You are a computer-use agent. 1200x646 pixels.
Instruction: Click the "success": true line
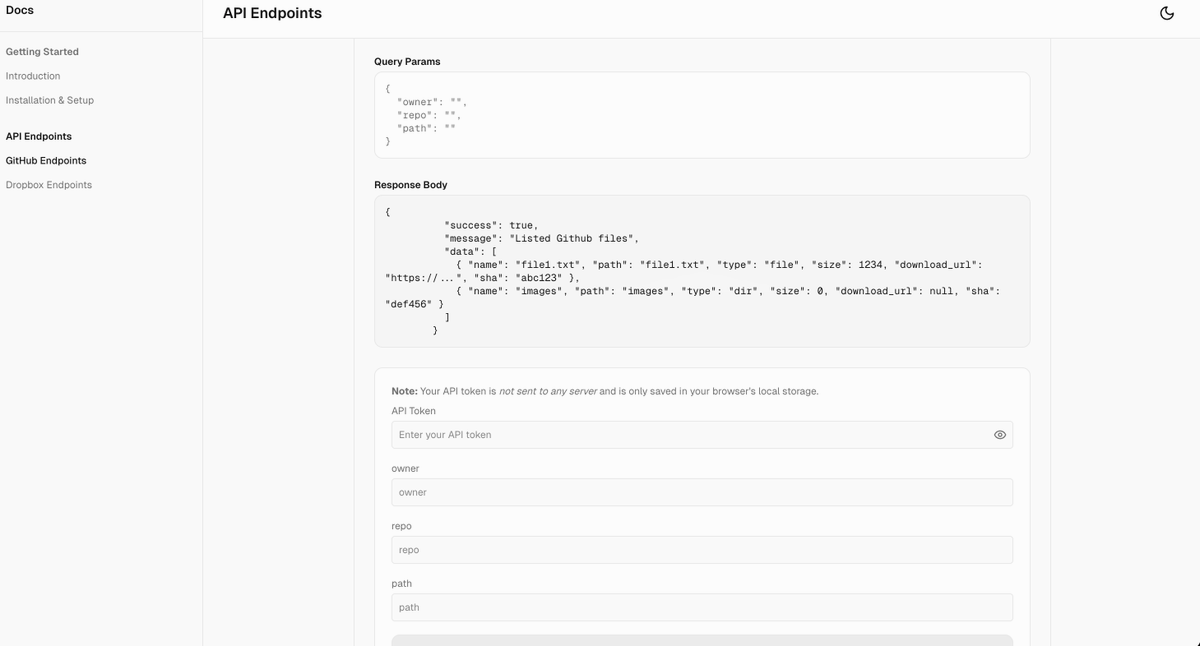[492, 225]
